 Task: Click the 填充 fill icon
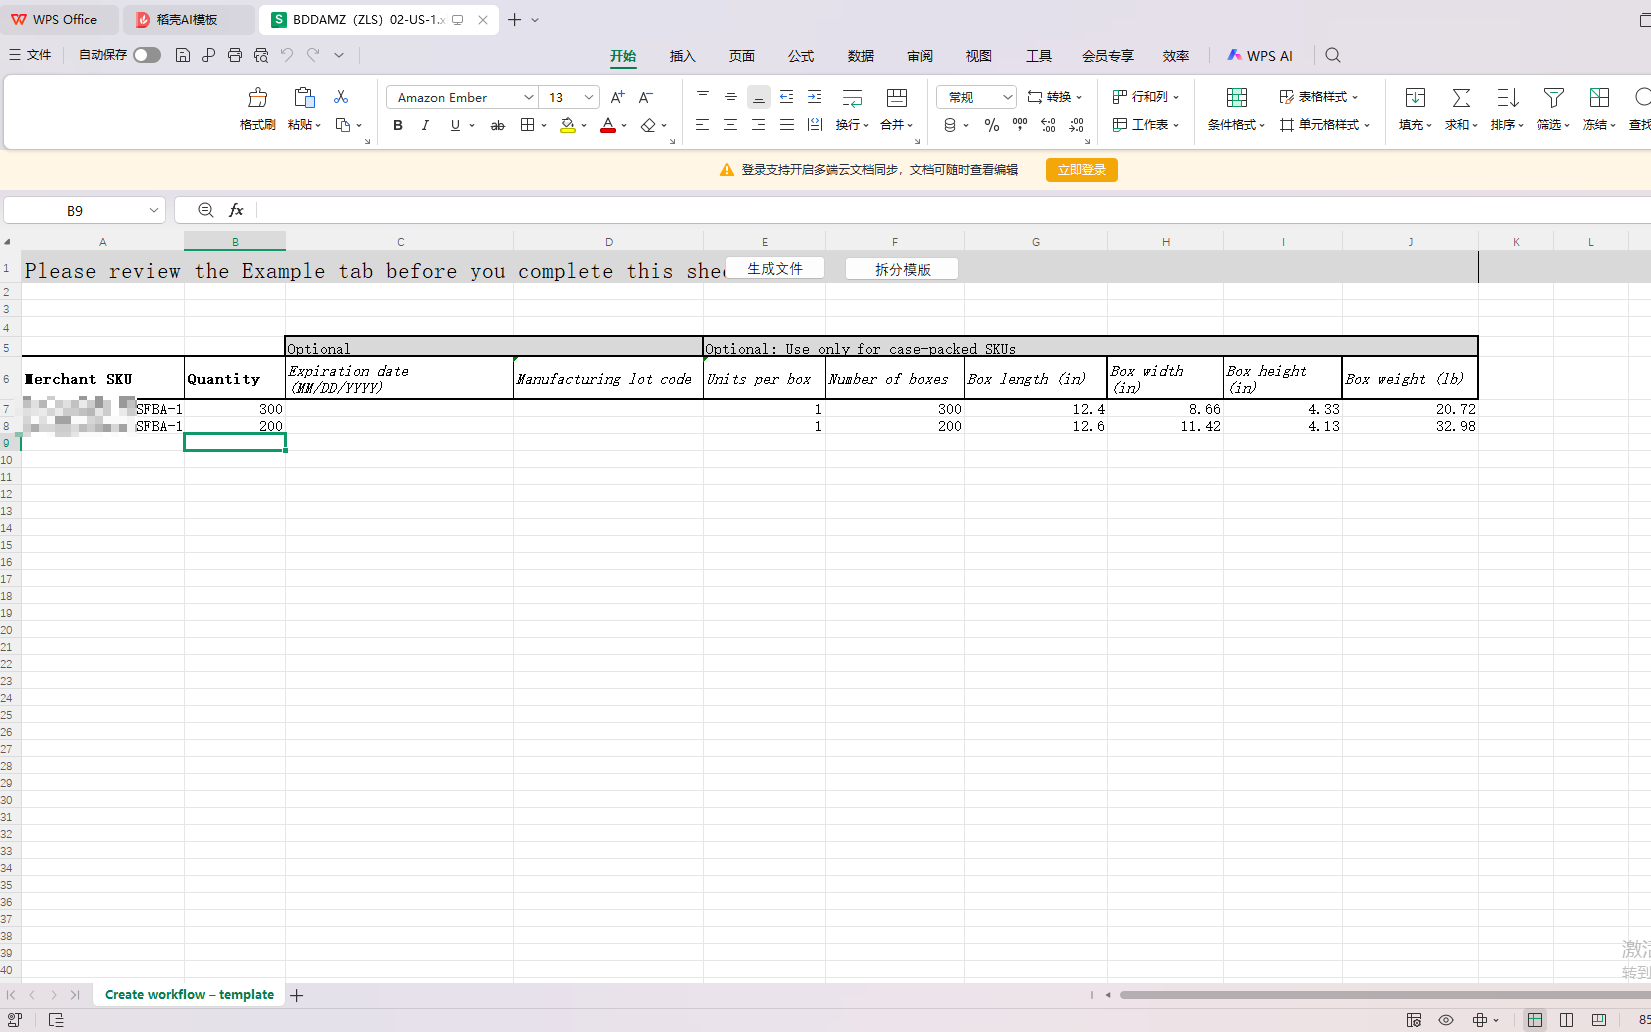pos(1415,98)
